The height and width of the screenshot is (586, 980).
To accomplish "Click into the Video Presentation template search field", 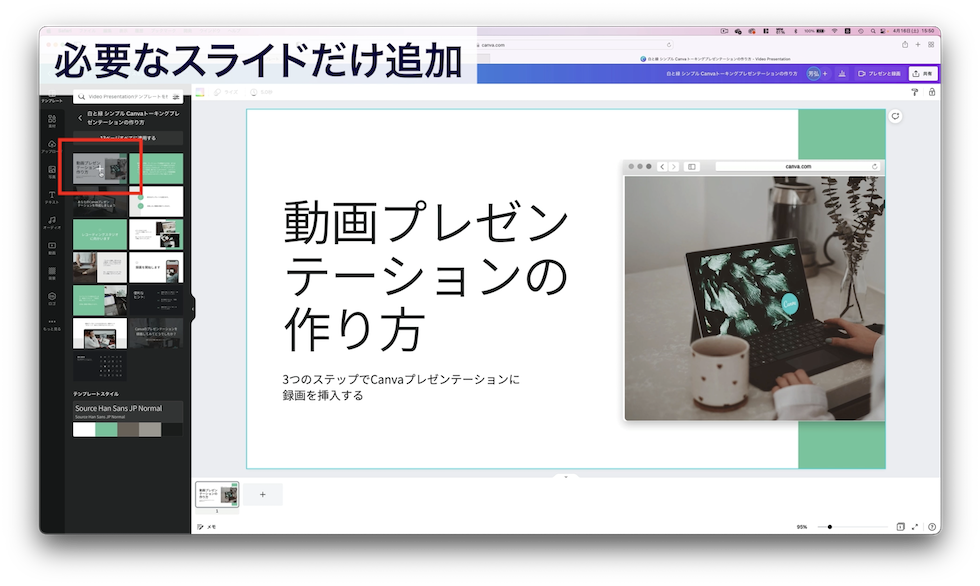I will 128,97.
